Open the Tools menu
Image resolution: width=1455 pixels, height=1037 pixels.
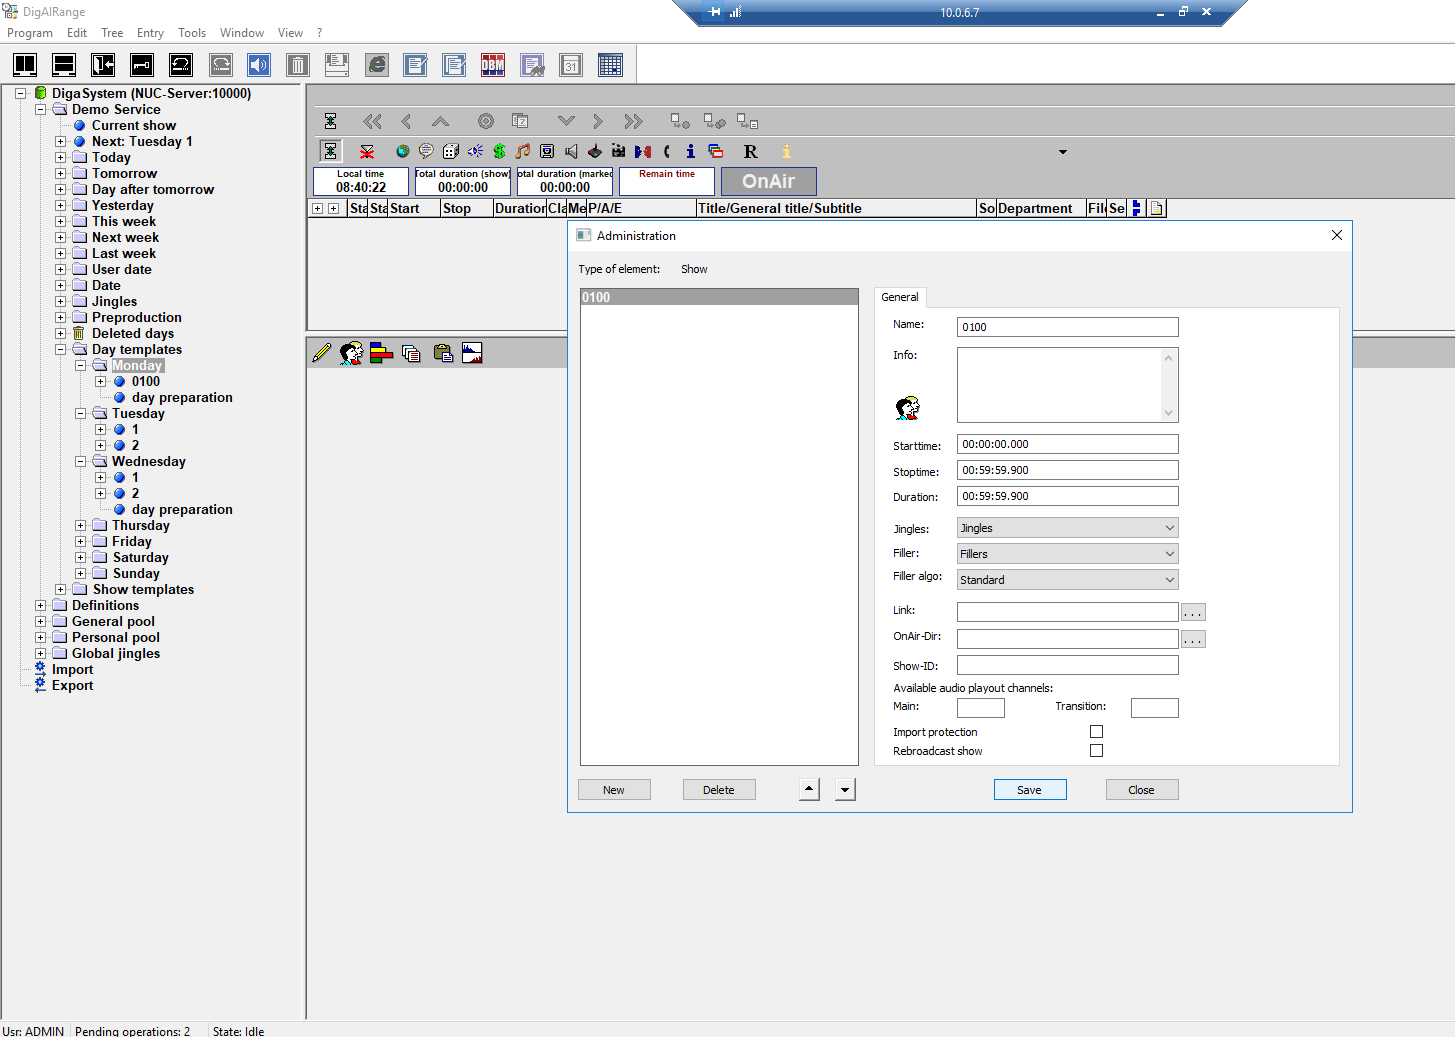[x=192, y=33]
